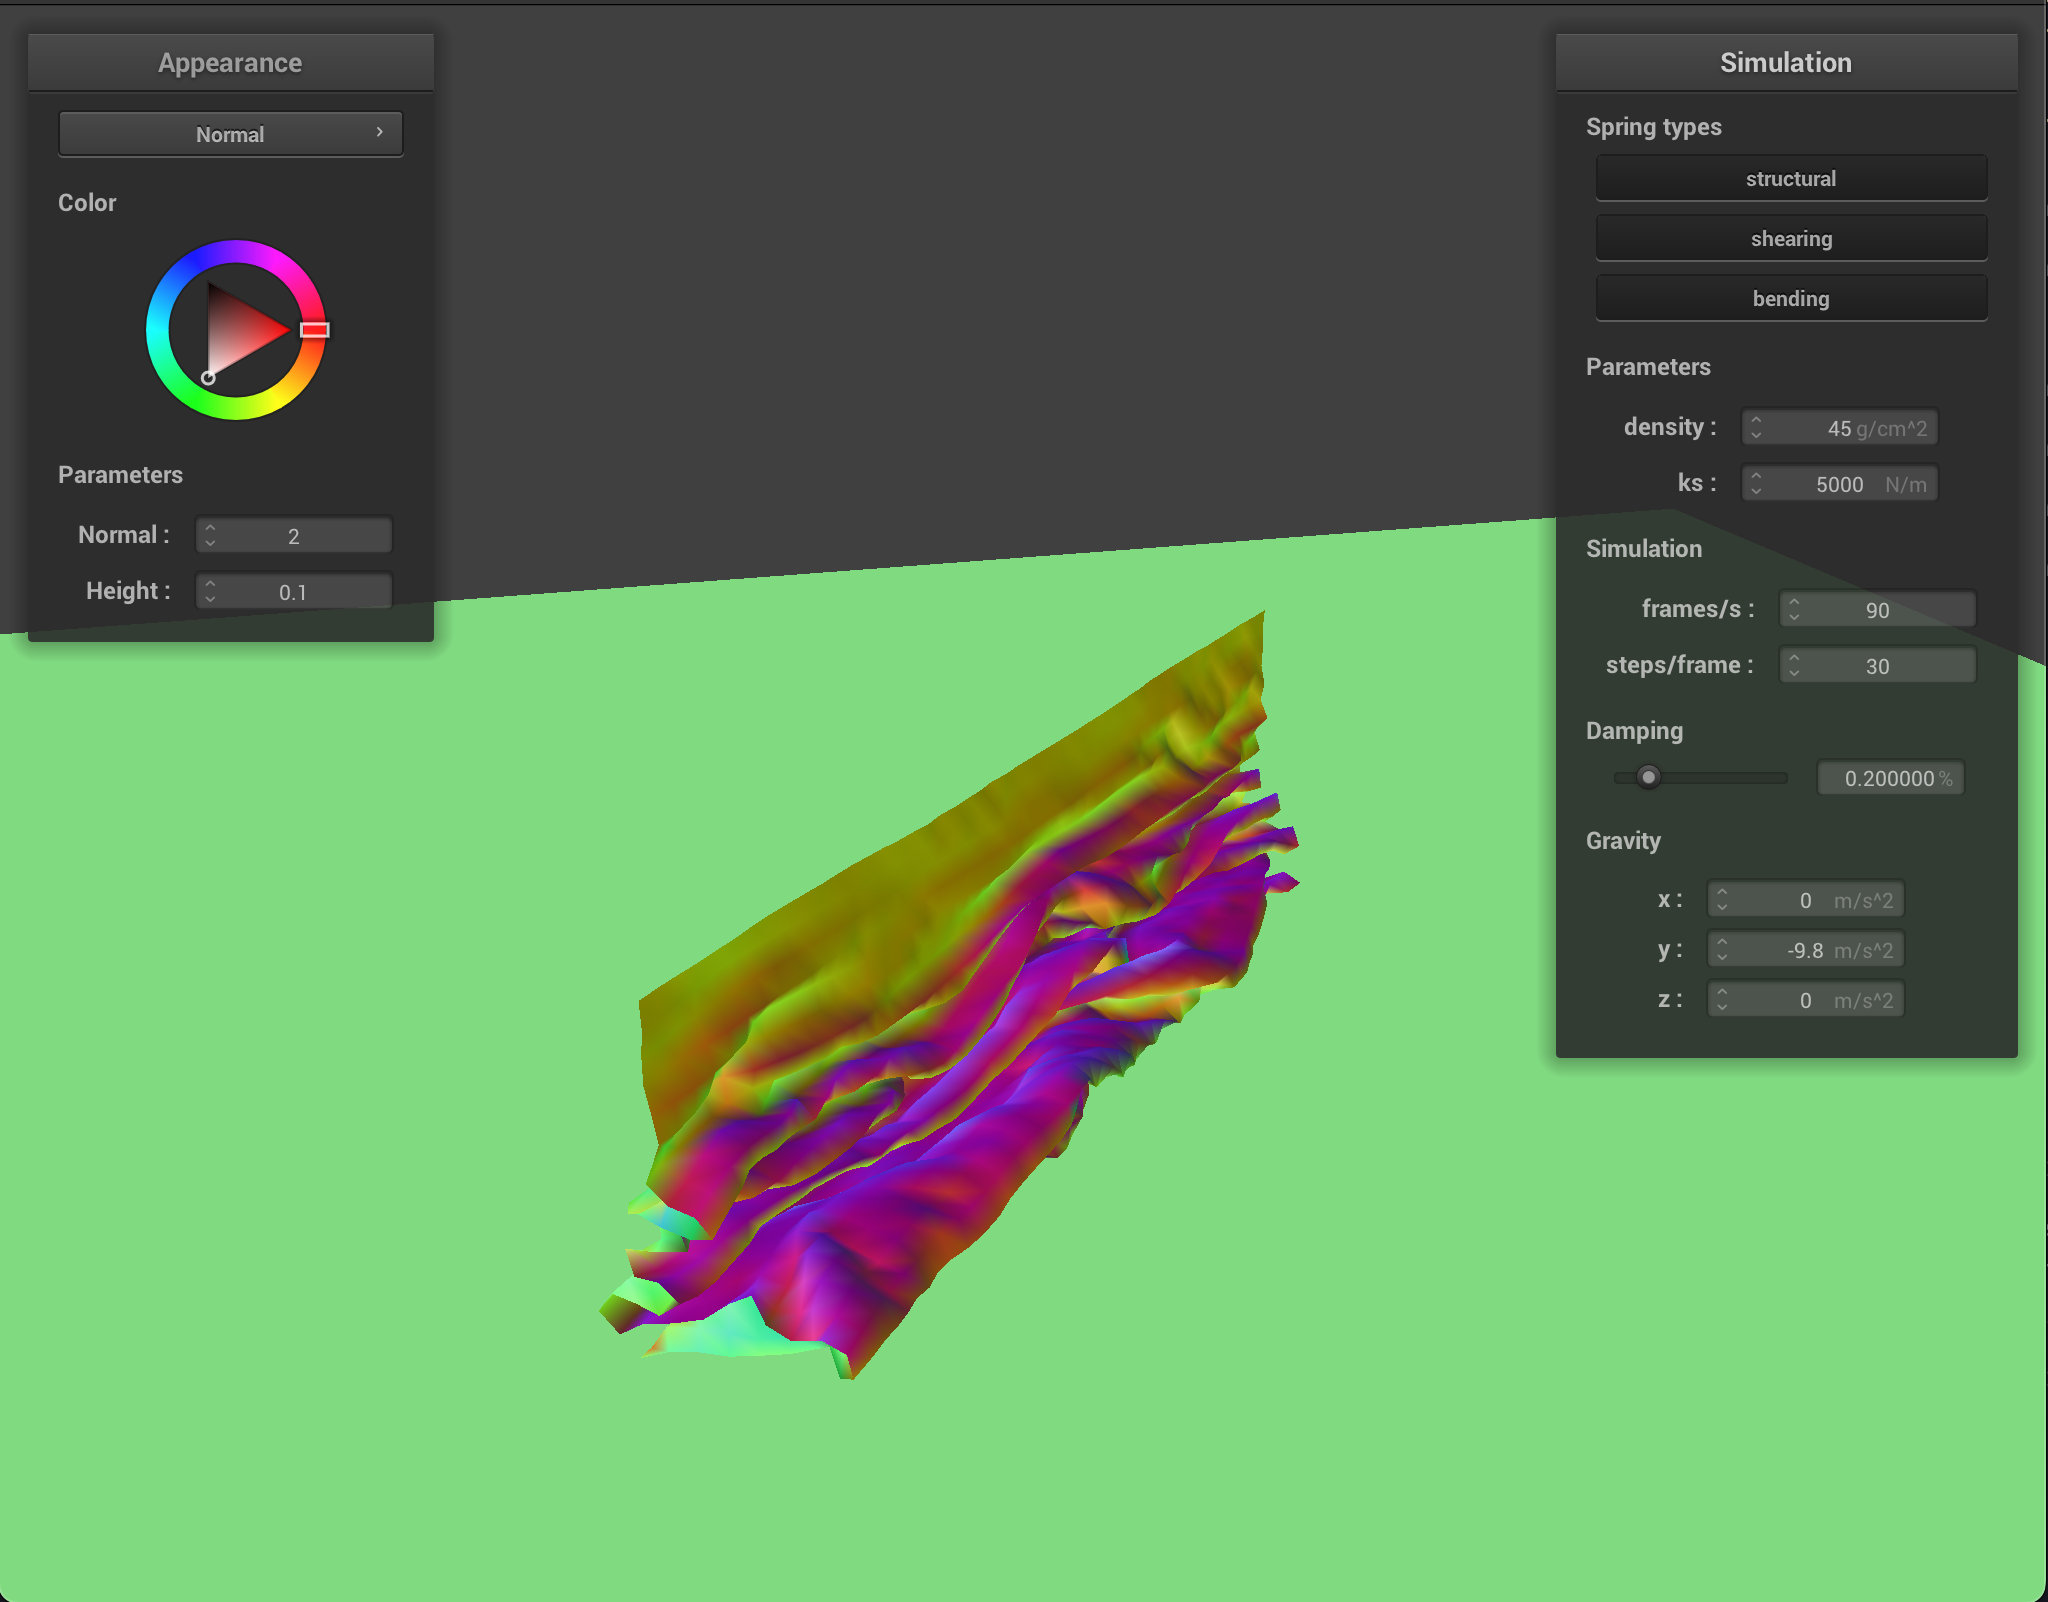The width and height of the screenshot is (2048, 1602).
Task: Click the Appearance panel header
Action: (x=230, y=62)
